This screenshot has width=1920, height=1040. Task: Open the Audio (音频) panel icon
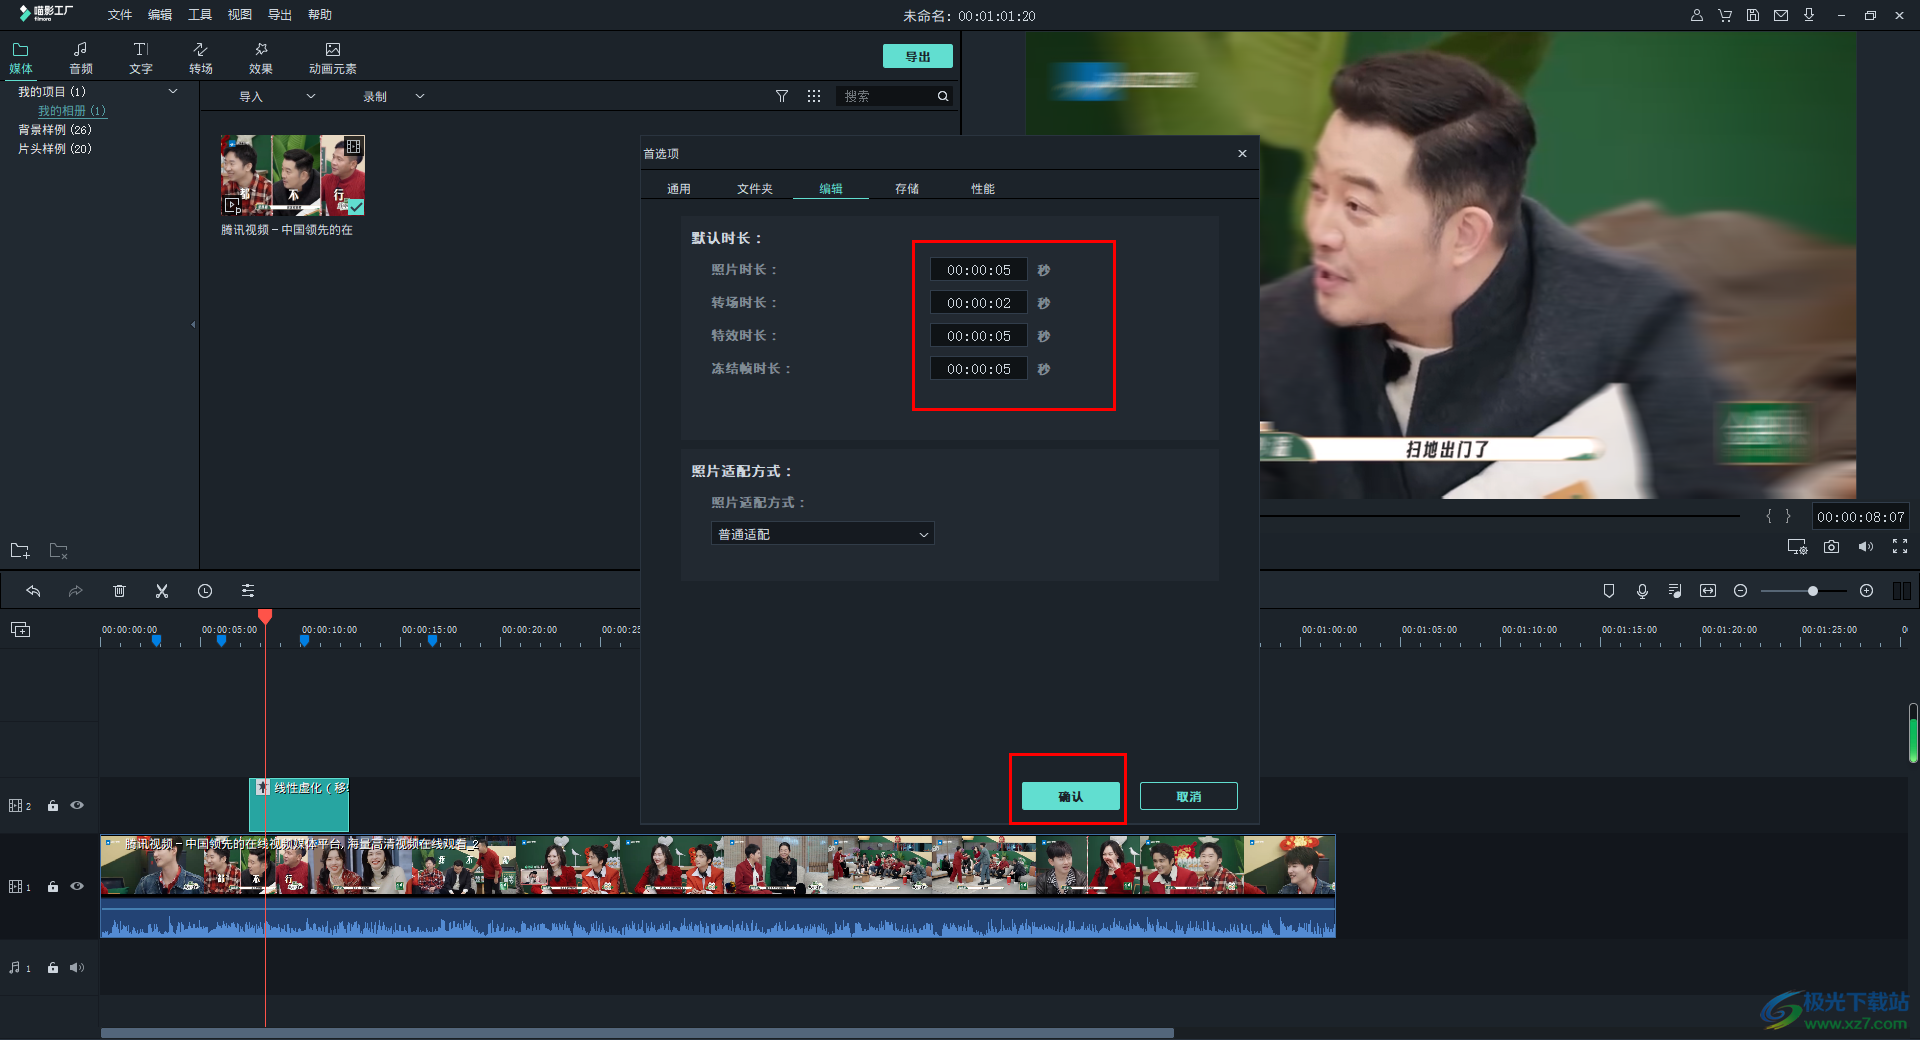pyautogui.click(x=80, y=57)
